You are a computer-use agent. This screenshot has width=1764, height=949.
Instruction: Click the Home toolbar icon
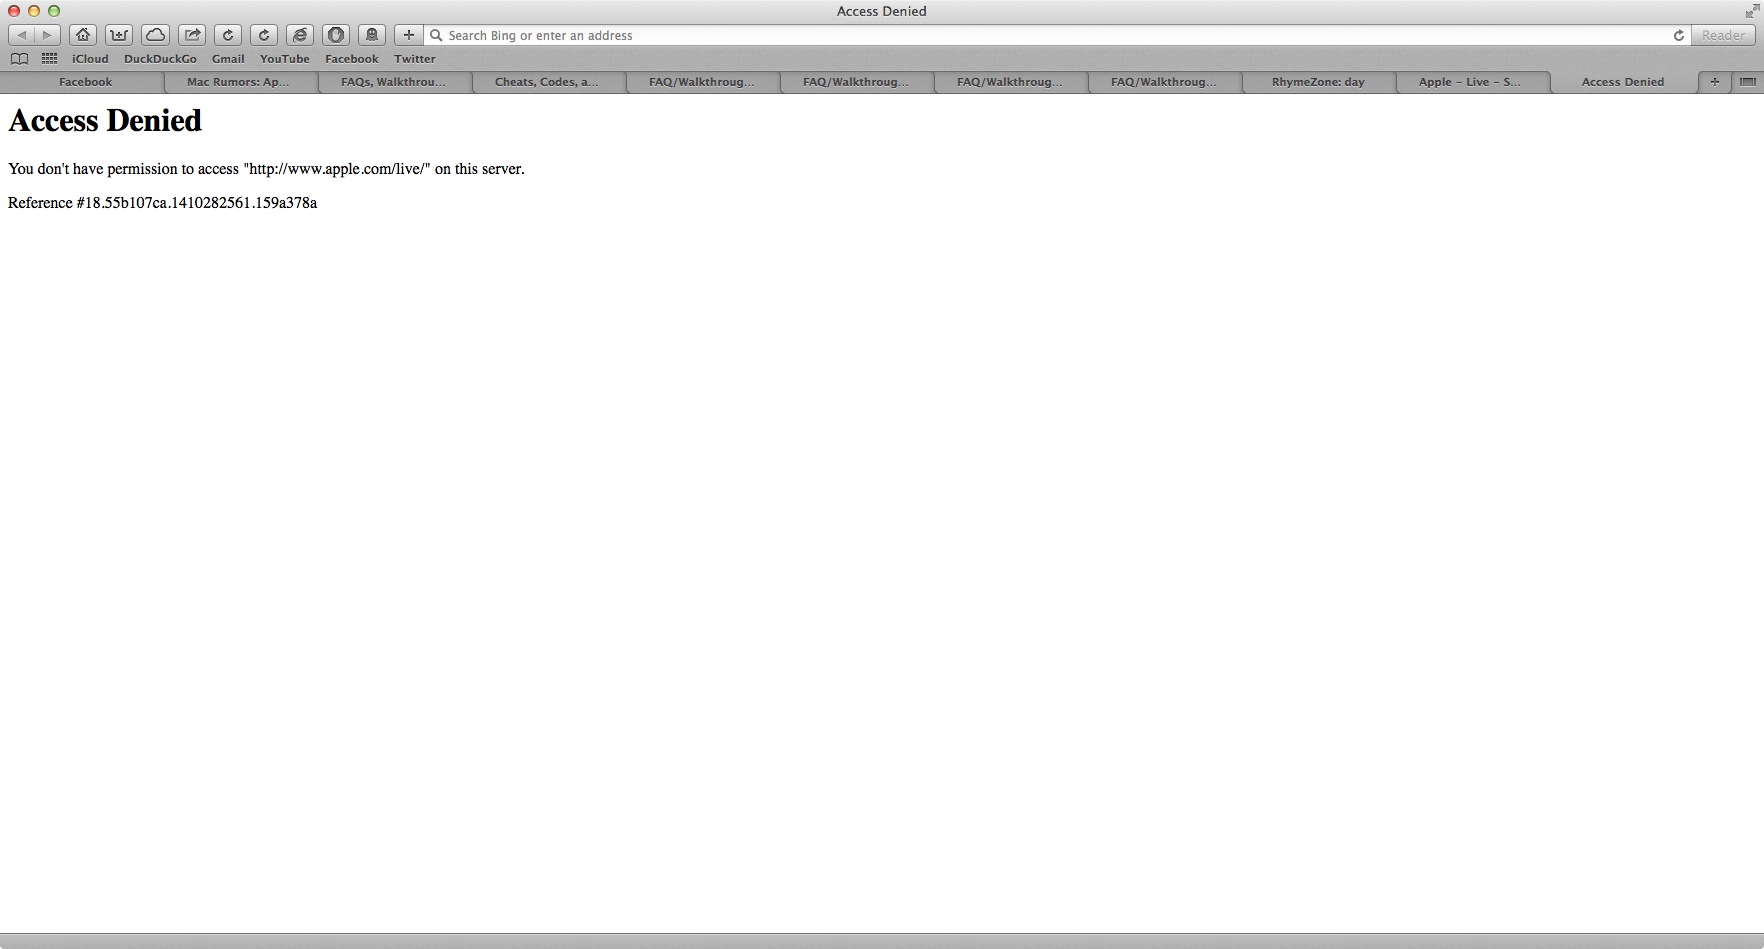tap(83, 35)
